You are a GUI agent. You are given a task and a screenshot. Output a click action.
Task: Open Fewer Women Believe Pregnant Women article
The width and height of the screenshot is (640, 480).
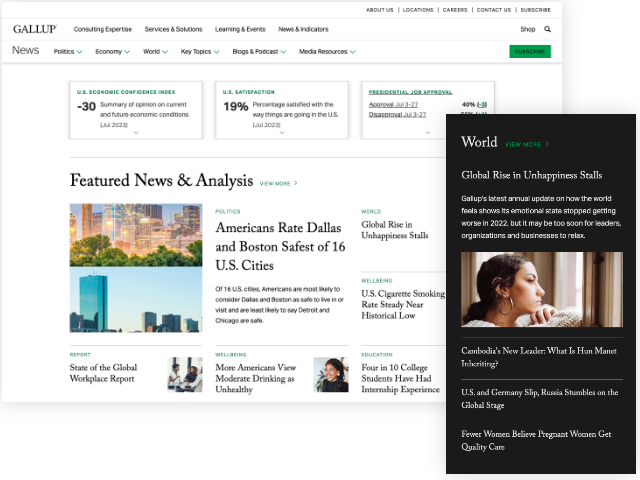pyautogui.click(x=536, y=440)
